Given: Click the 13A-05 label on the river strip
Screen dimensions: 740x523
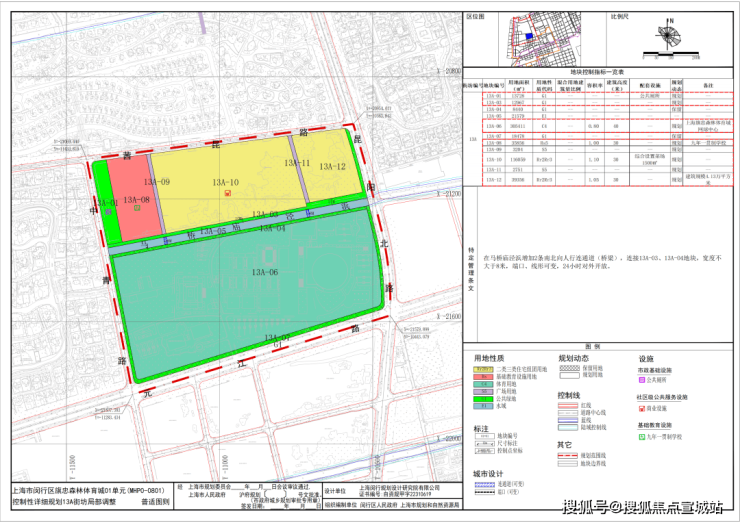Looking at the screenshot, I should pyautogui.click(x=213, y=231).
